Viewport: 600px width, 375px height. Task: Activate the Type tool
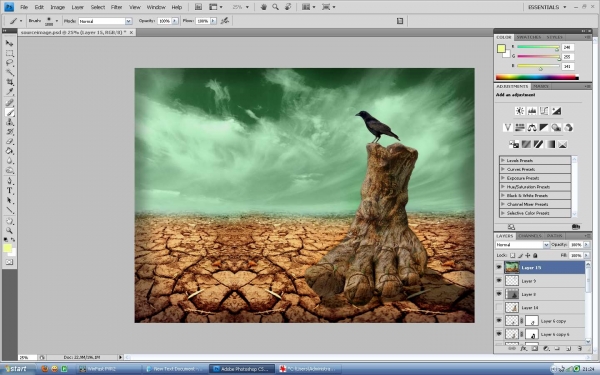tap(10, 191)
